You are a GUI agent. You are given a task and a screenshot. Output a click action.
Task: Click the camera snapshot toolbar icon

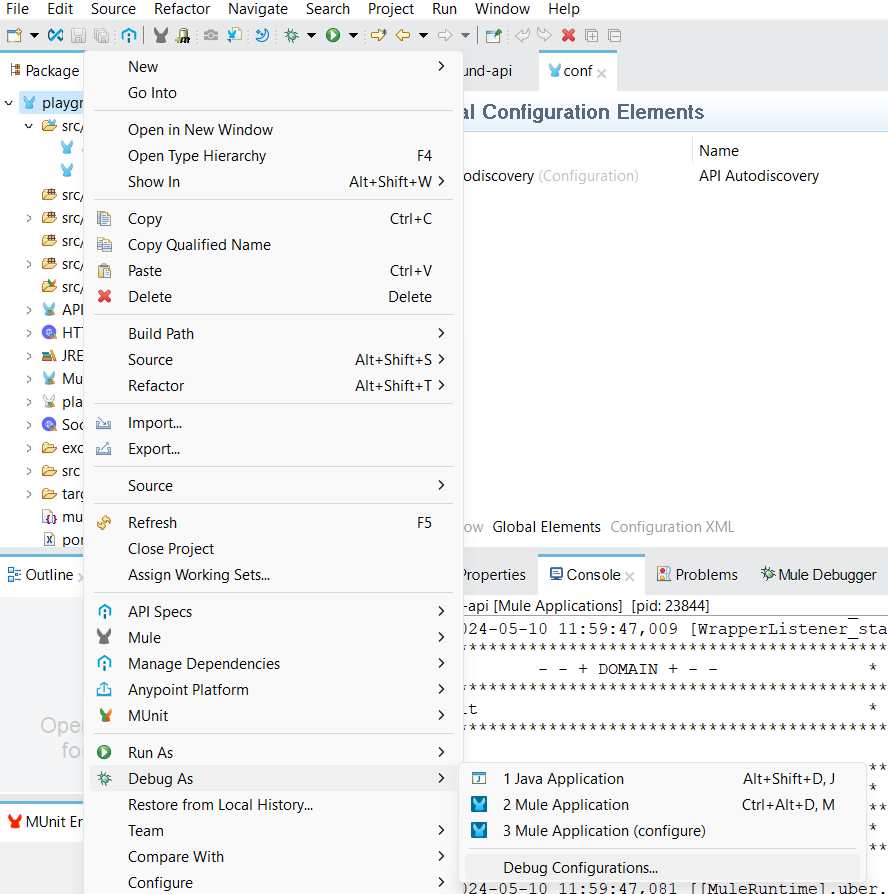click(211, 36)
